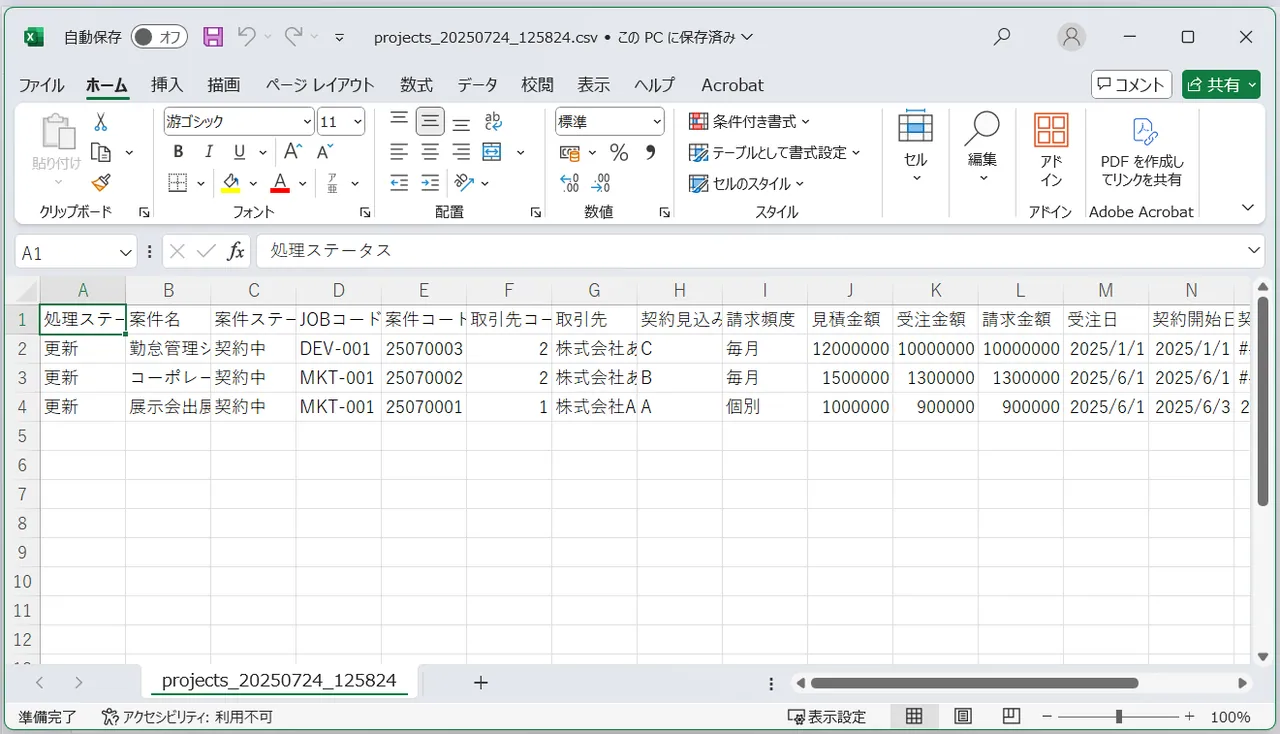Click the 共有 share button
This screenshot has width=1280, height=734.
tap(1221, 85)
